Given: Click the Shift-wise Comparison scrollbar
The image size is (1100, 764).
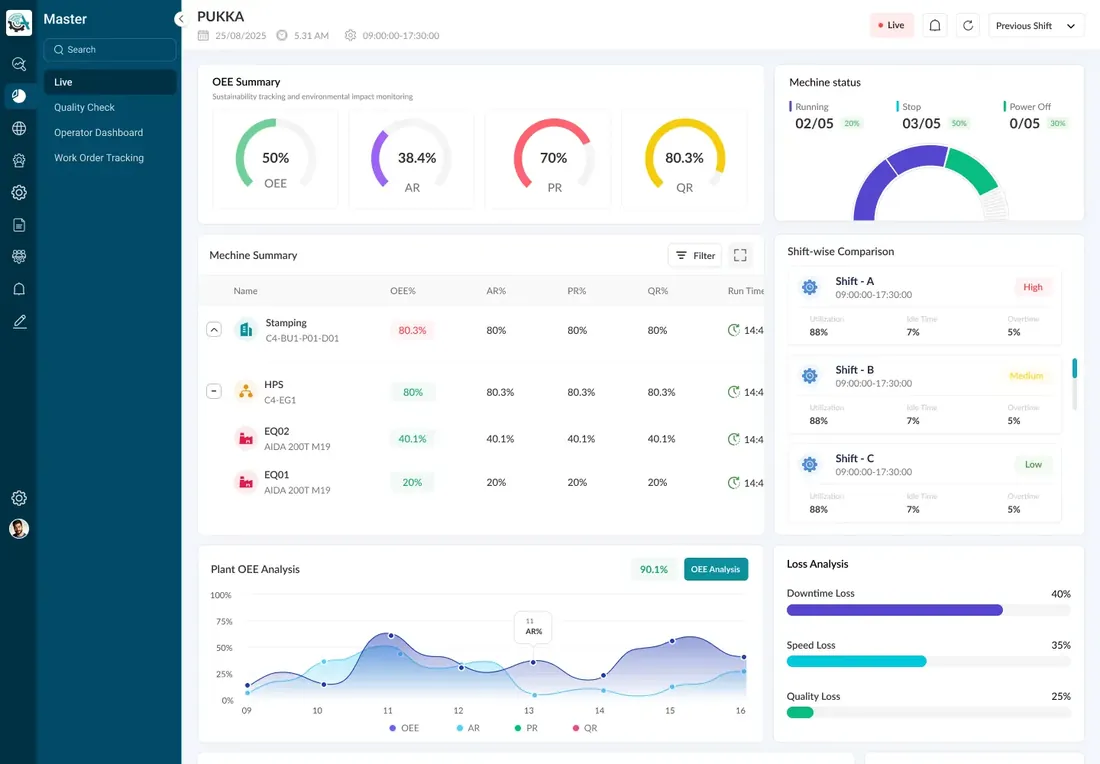Looking at the screenshot, I should [x=1074, y=369].
